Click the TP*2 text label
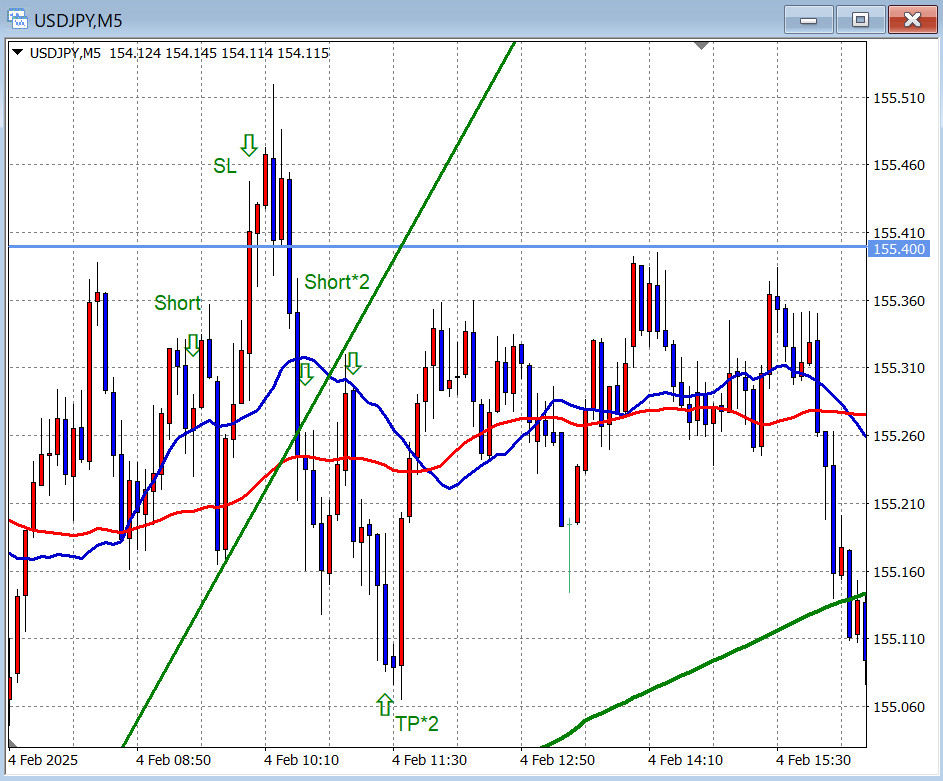The height and width of the screenshot is (781, 943). pos(417,724)
